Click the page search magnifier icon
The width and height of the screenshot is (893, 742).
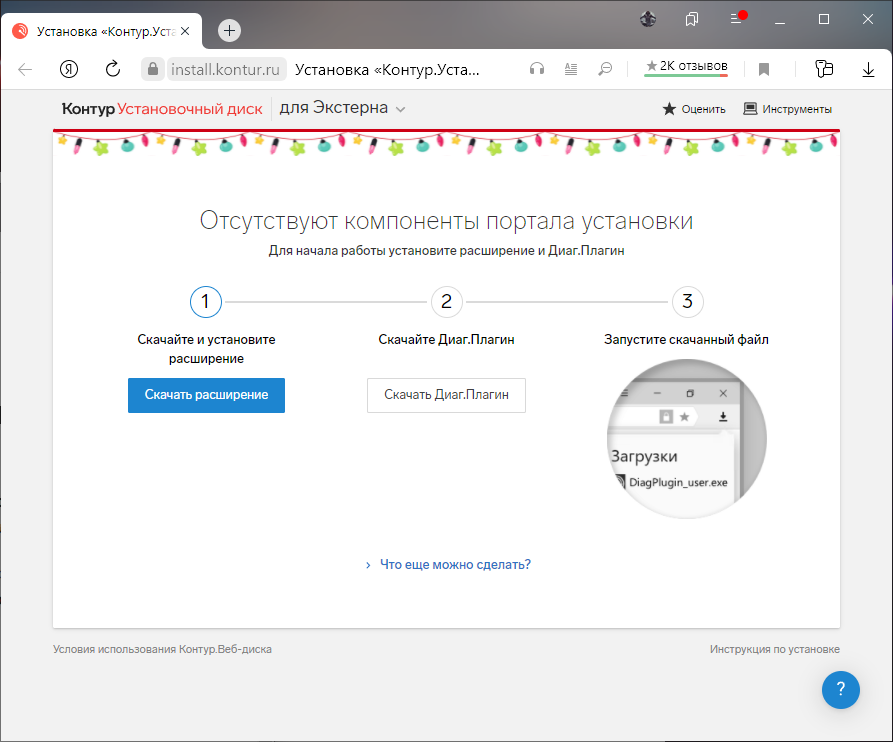tap(605, 69)
